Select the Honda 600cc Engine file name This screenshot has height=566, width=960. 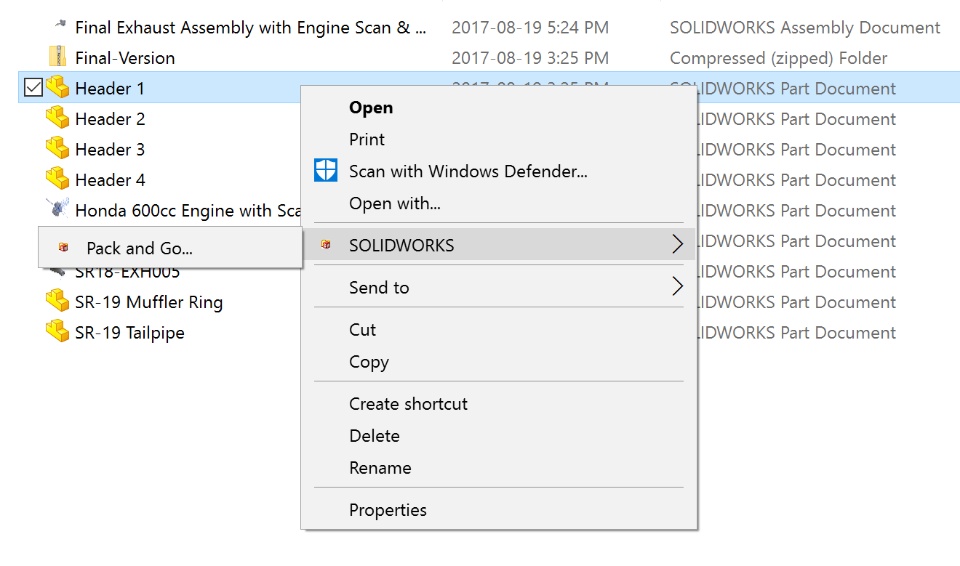click(x=187, y=211)
